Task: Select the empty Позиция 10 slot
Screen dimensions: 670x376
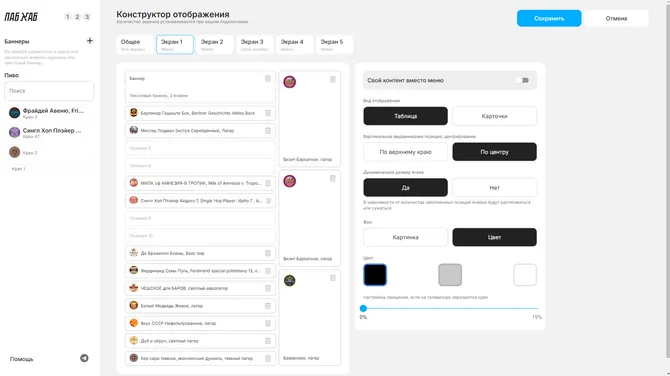Action: pyautogui.click(x=200, y=236)
